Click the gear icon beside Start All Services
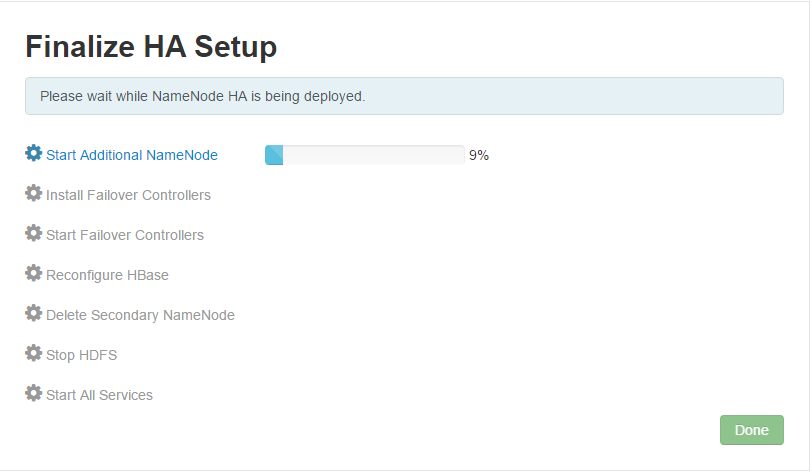The width and height of the screenshot is (812, 472). click(x=34, y=394)
